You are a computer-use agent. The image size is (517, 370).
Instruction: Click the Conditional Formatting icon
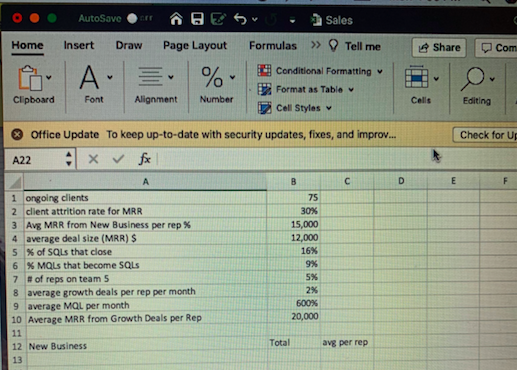(x=264, y=70)
